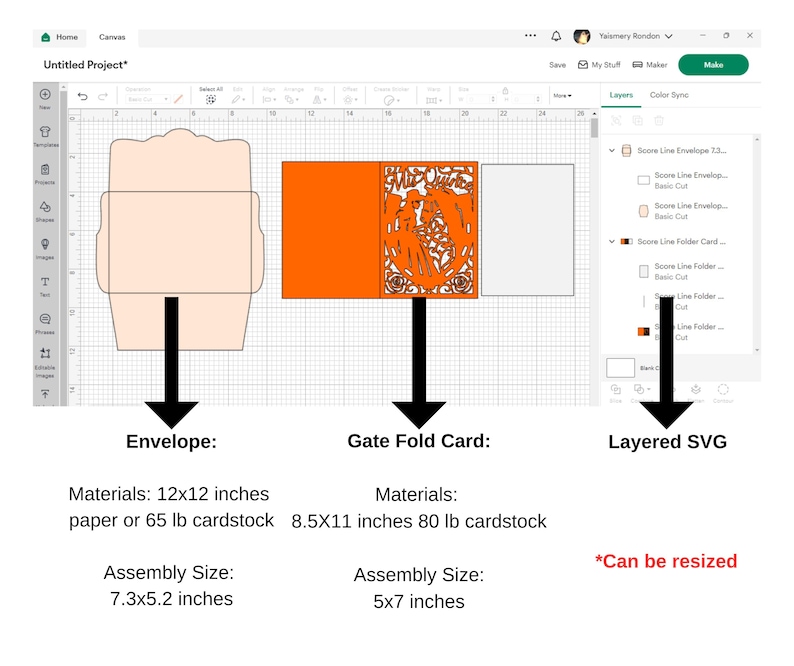
Task: Open notifications bell
Action: 556,36
